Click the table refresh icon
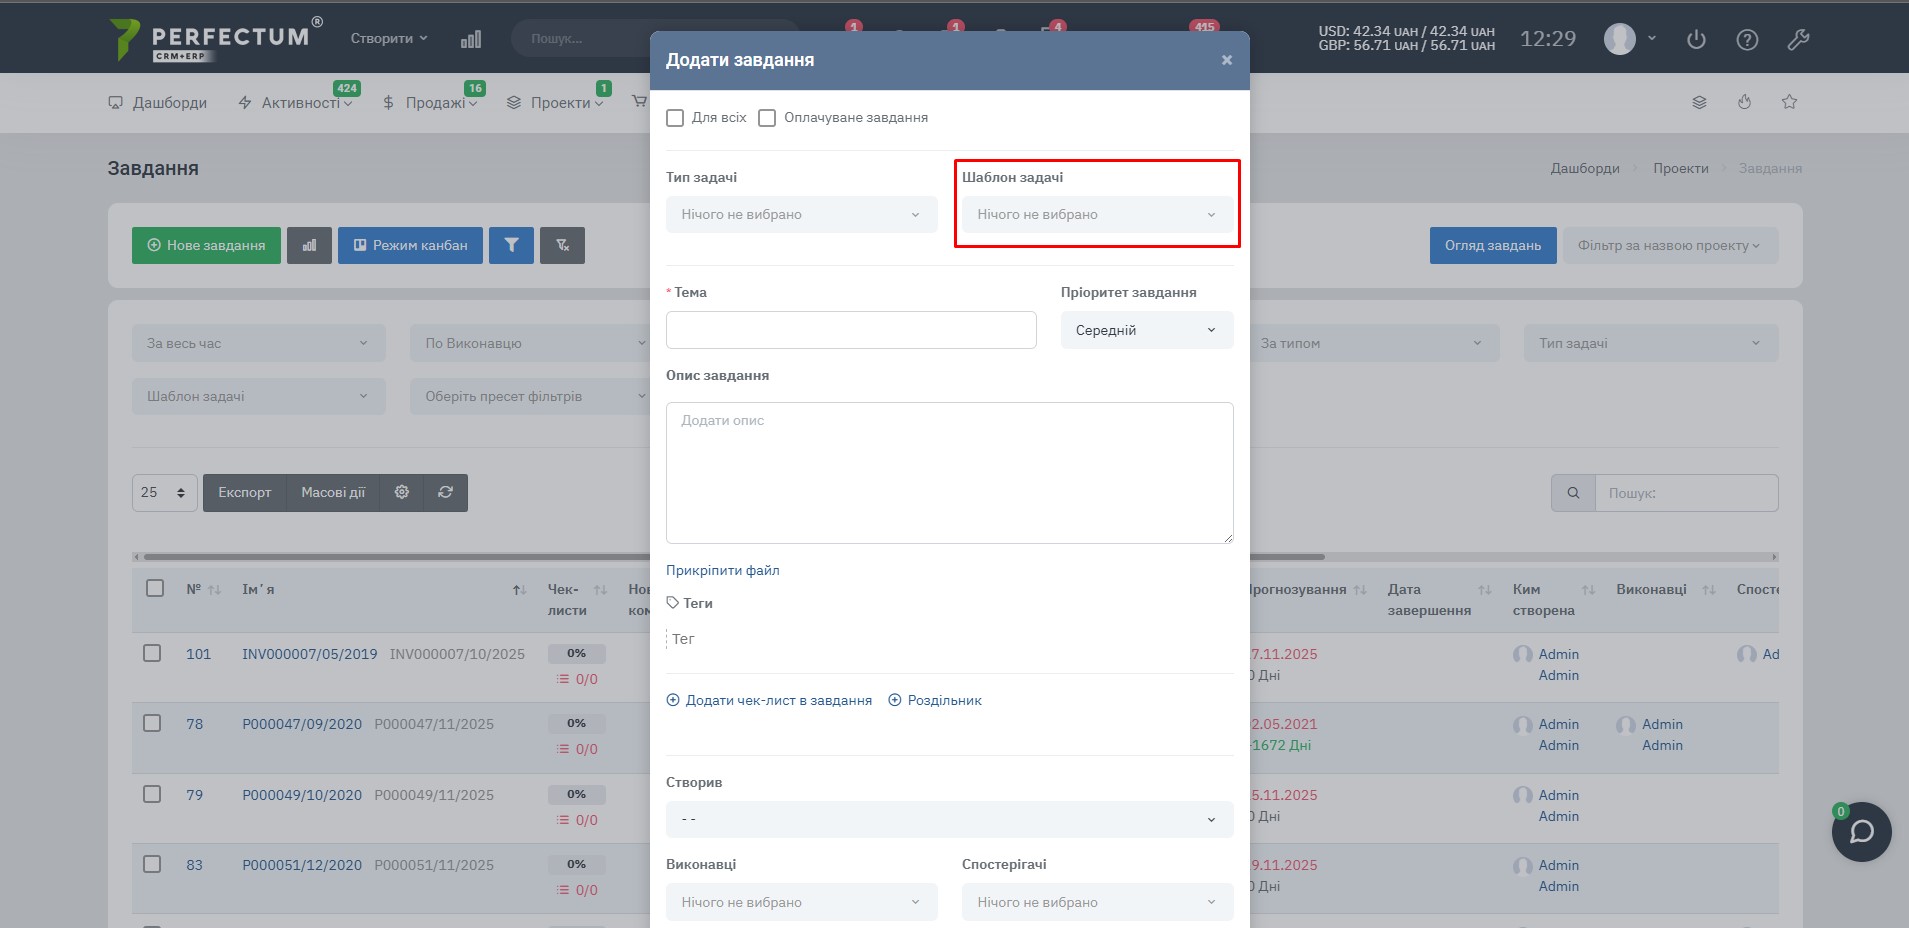The image size is (1909, 928). [x=446, y=492]
